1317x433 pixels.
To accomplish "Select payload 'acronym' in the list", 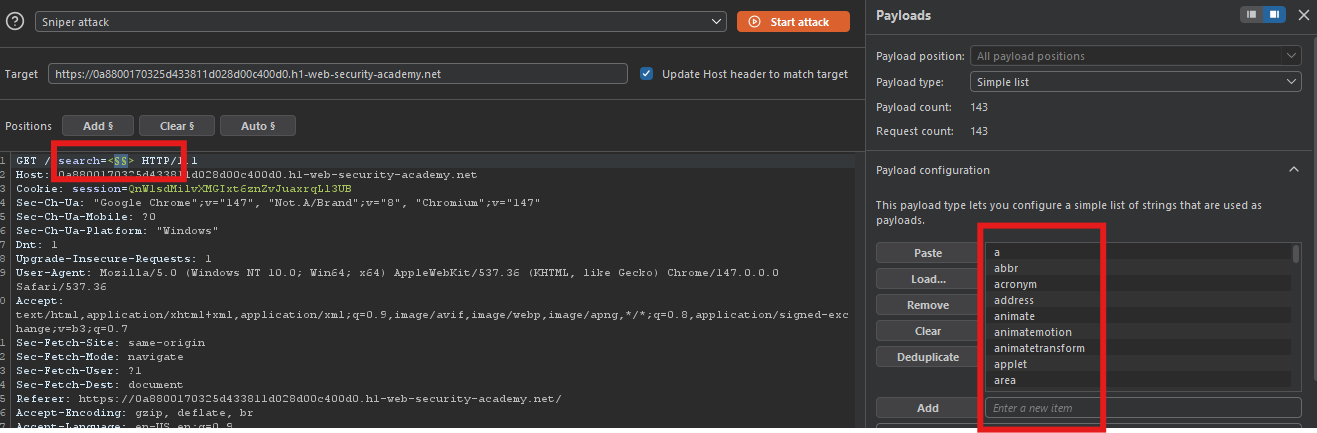I will tap(1138, 284).
